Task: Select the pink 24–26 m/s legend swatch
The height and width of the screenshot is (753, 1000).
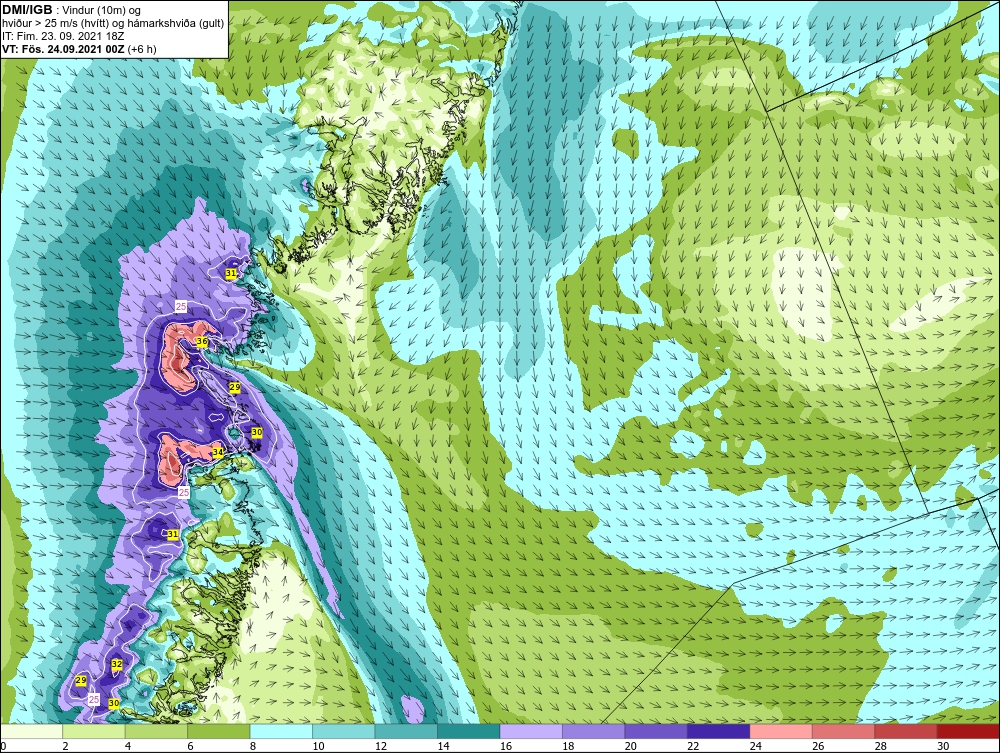Action: pyautogui.click(x=781, y=731)
